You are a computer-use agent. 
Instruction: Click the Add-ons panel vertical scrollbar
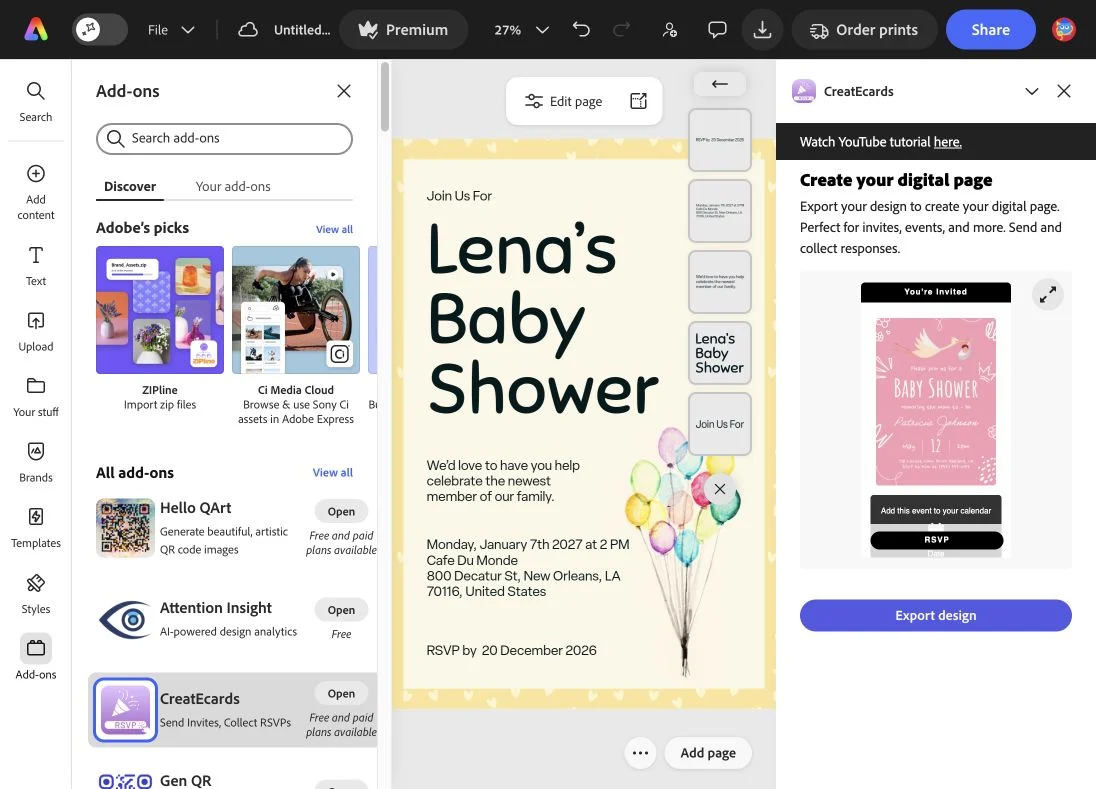(x=384, y=96)
